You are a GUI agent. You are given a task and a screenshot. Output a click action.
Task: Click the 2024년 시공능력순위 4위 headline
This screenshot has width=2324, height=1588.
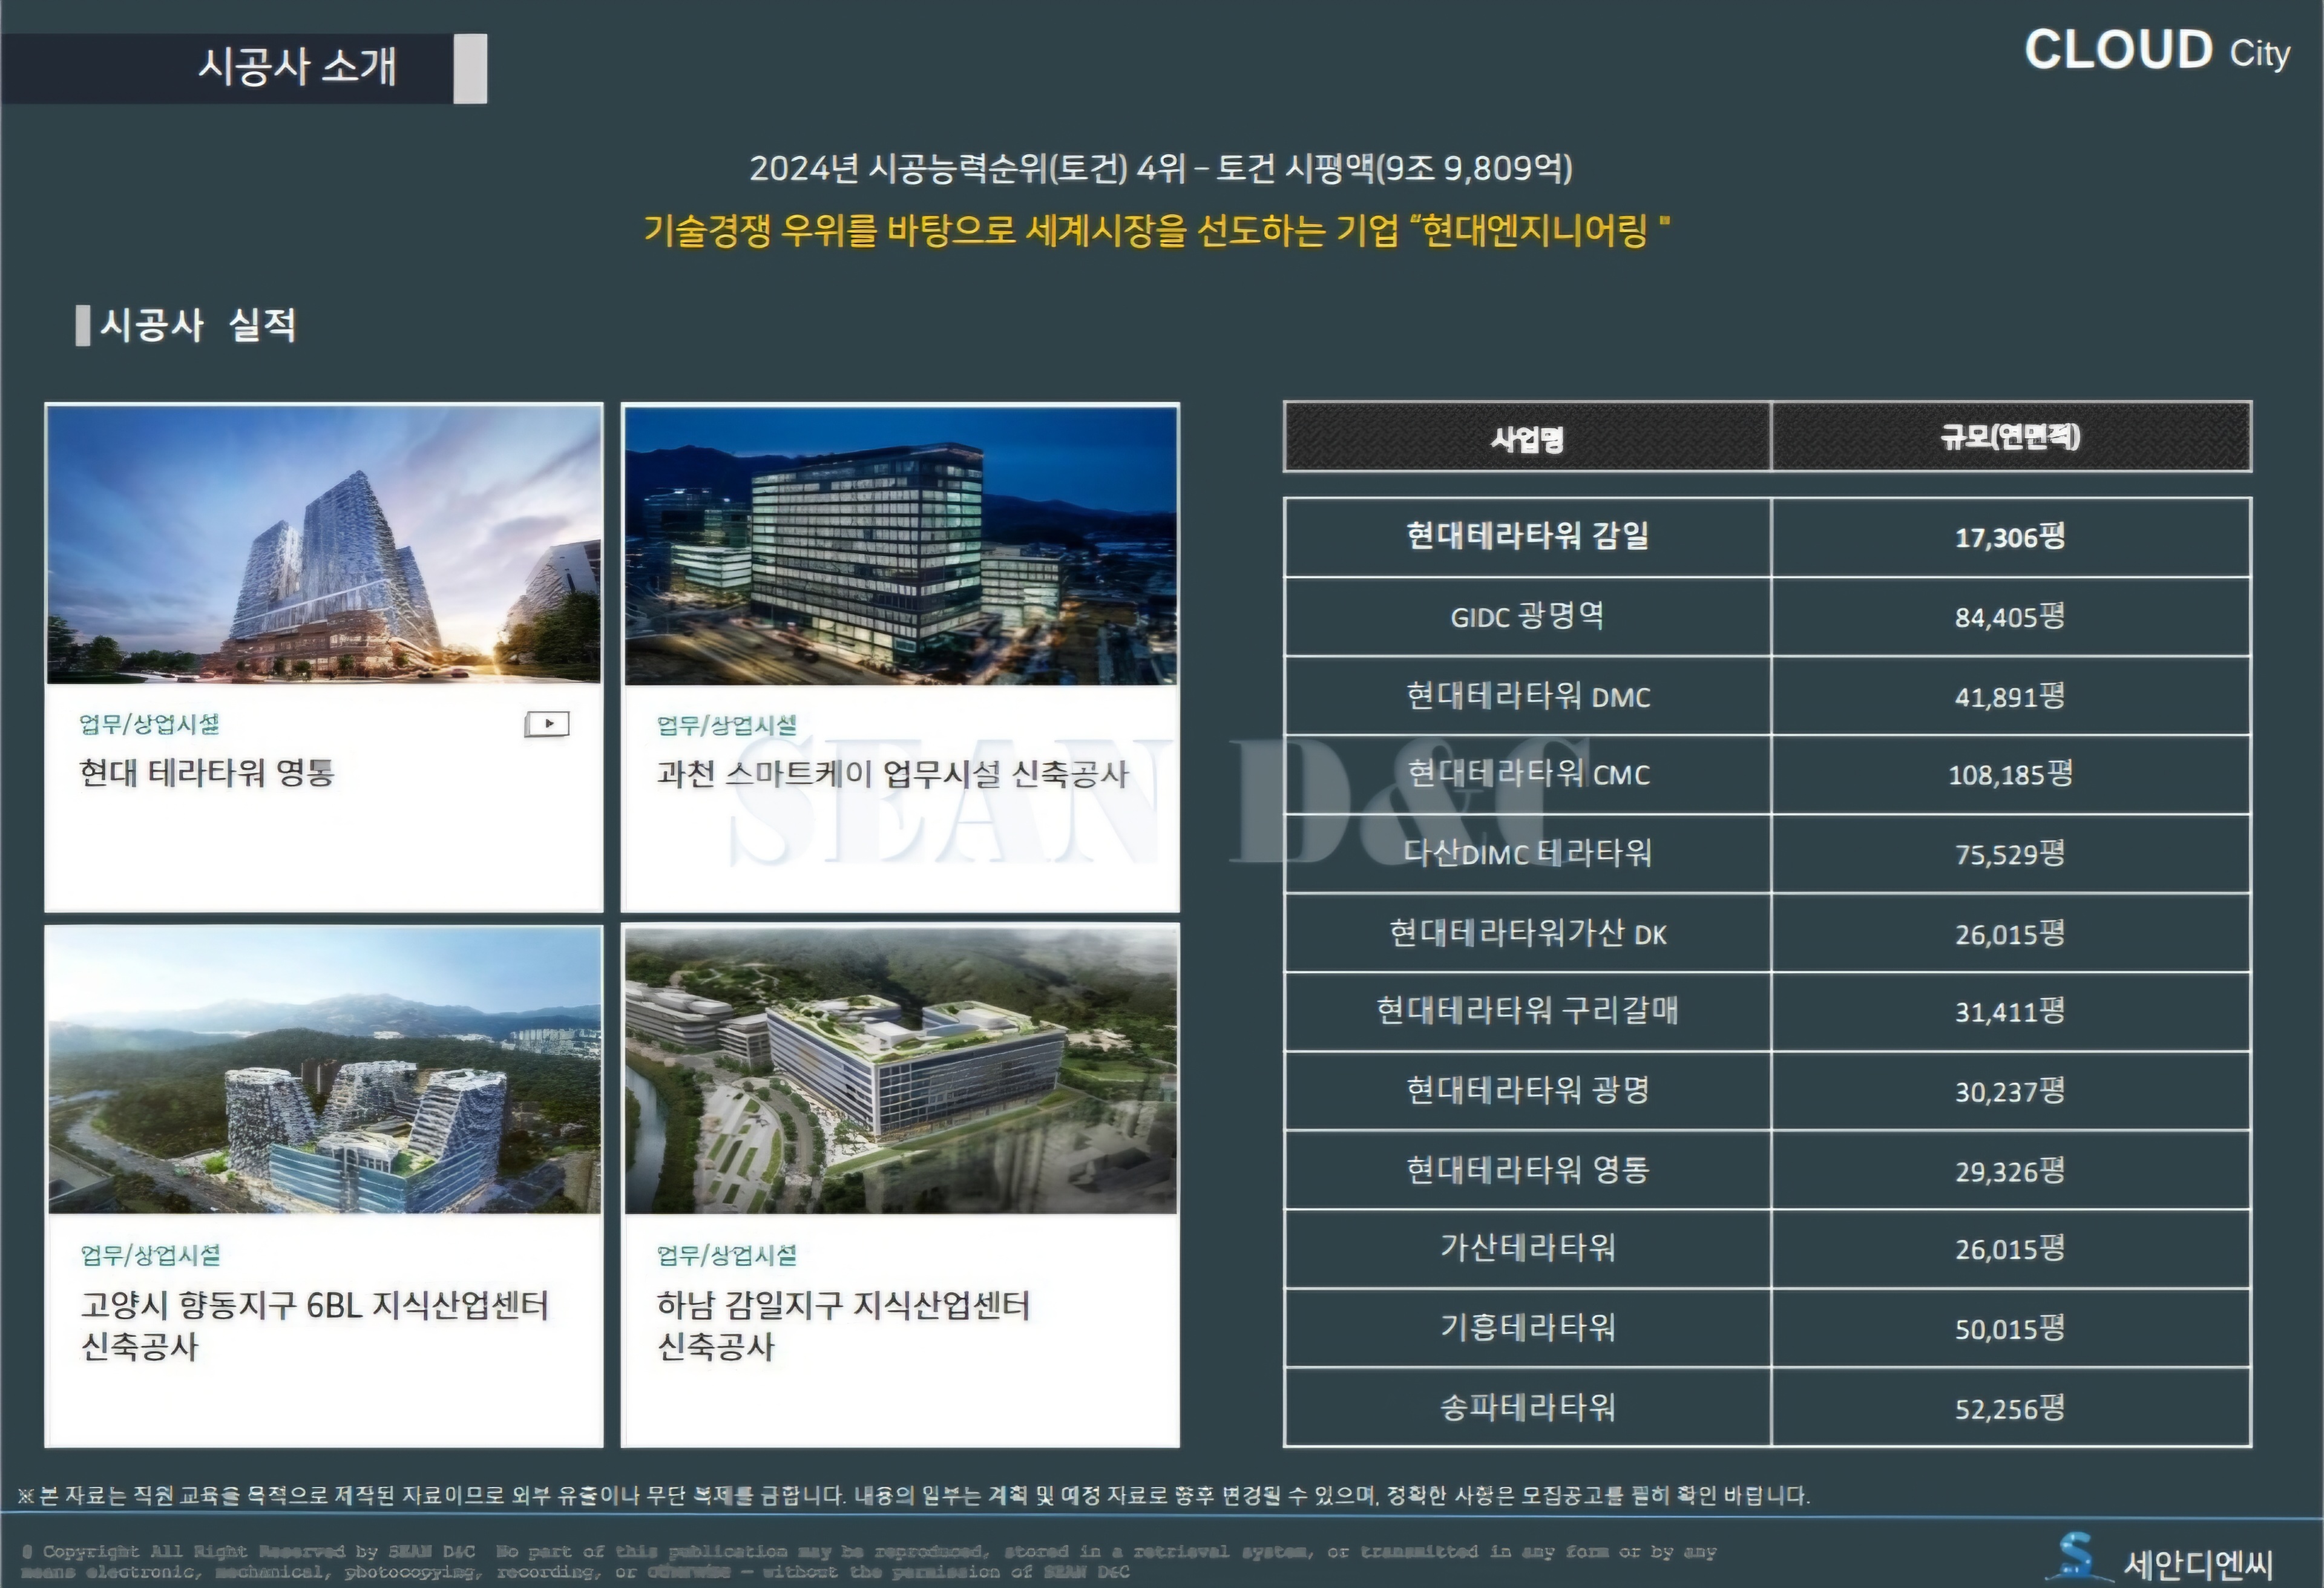1161,168
